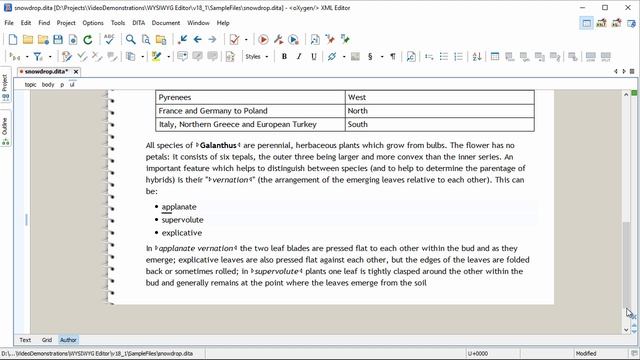Expand the copy/paste special dropdown arrow

(142, 57)
